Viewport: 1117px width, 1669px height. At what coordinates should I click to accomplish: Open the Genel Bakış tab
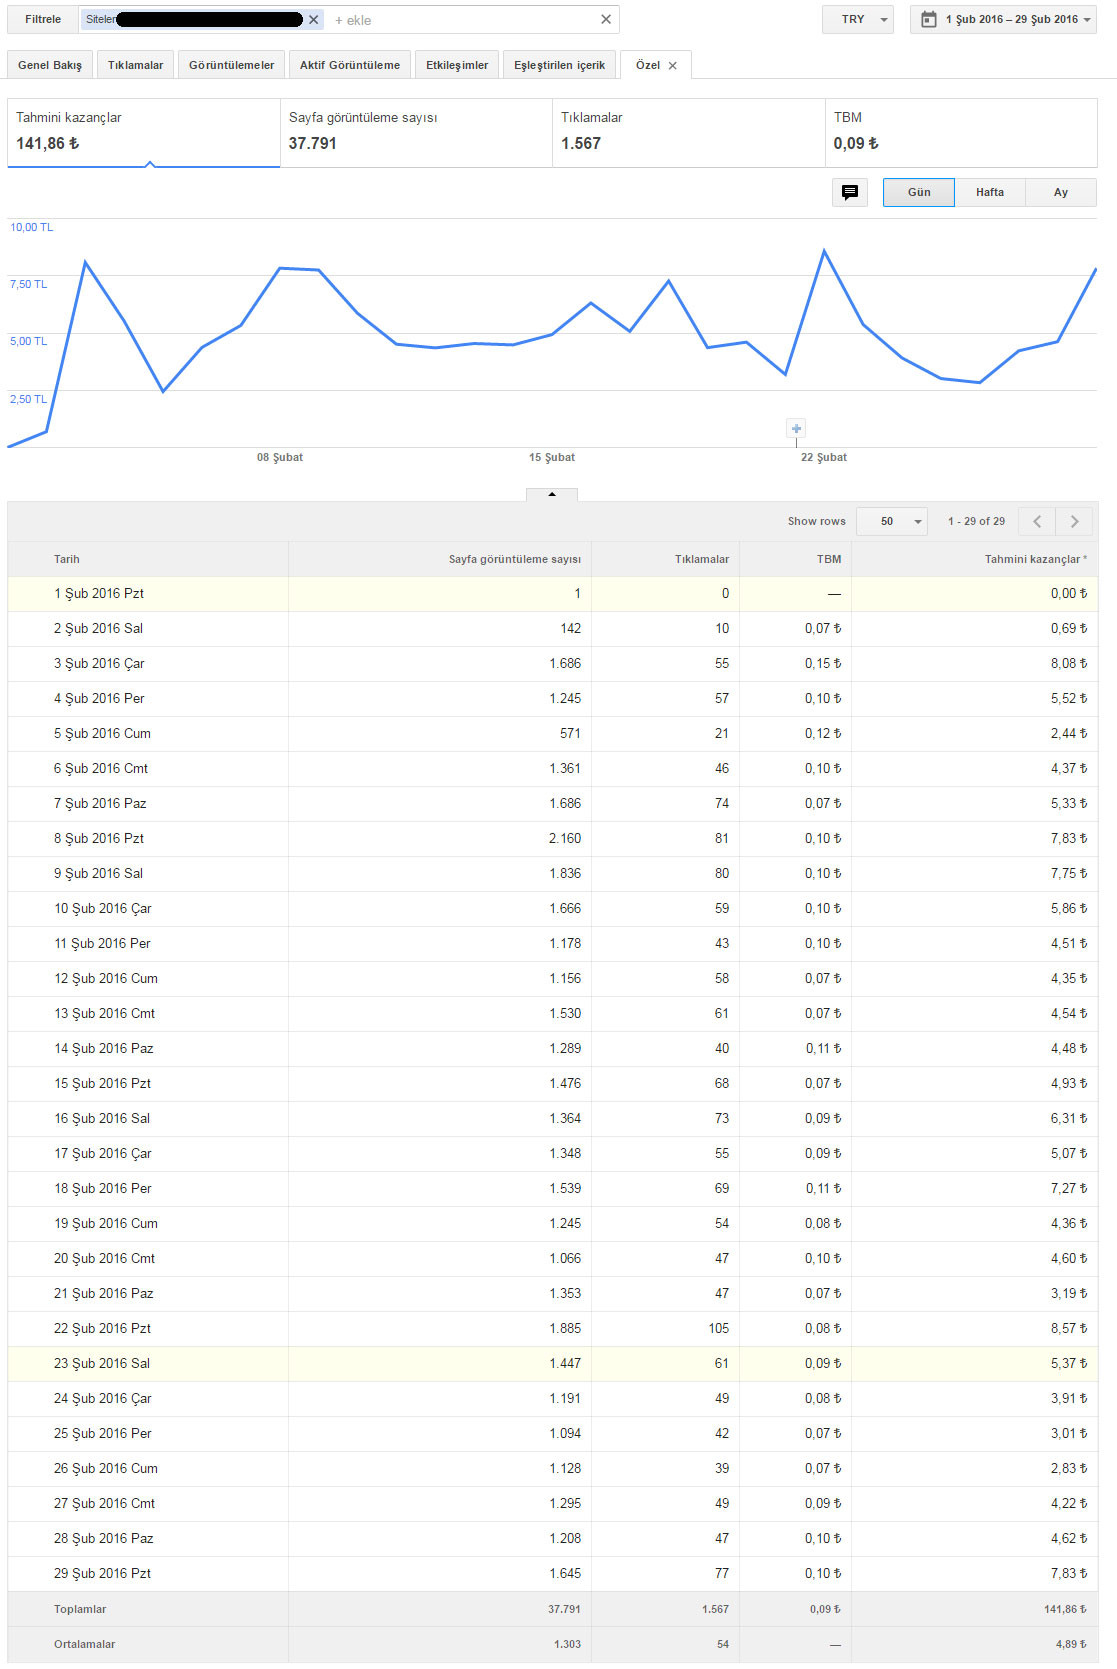coord(50,65)
